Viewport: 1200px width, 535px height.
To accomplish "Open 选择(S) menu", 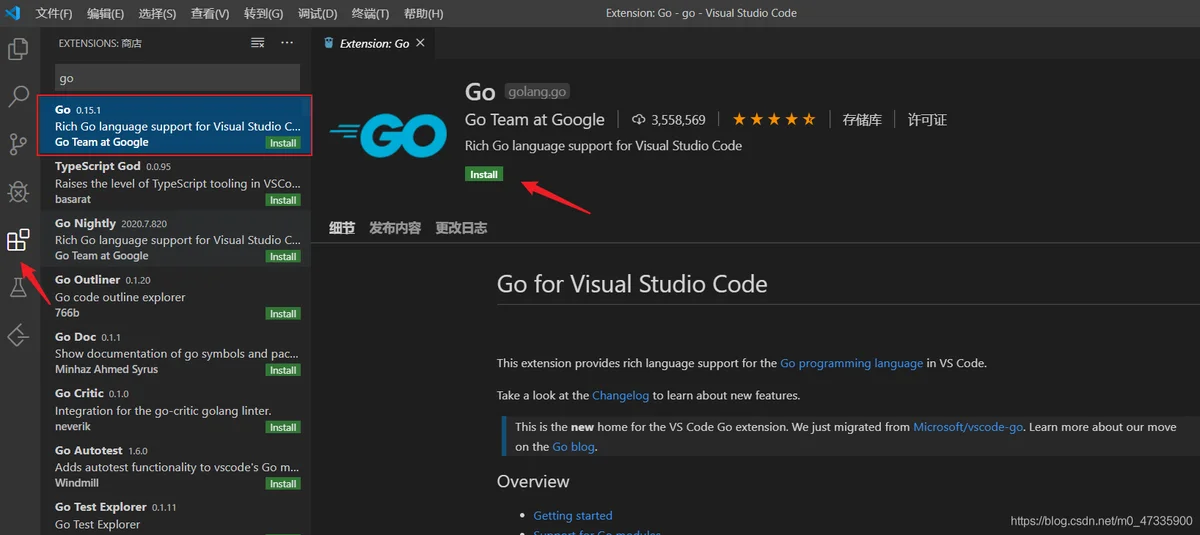I will 158,14.
